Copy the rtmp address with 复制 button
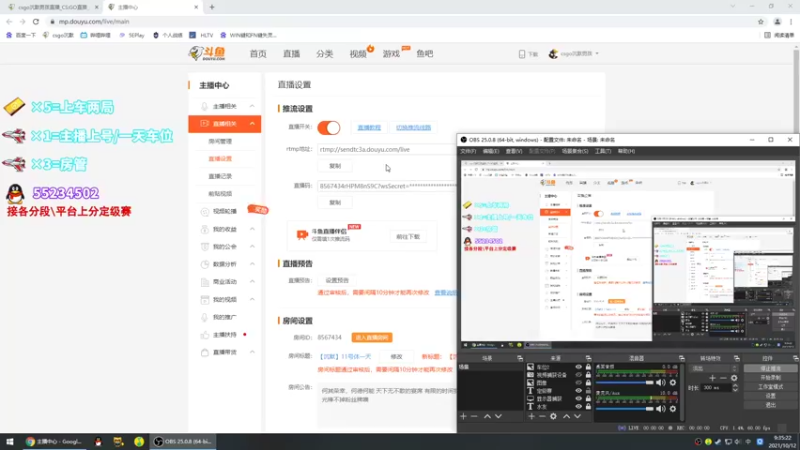The image size is (800, 450). (x=335, y=166)
